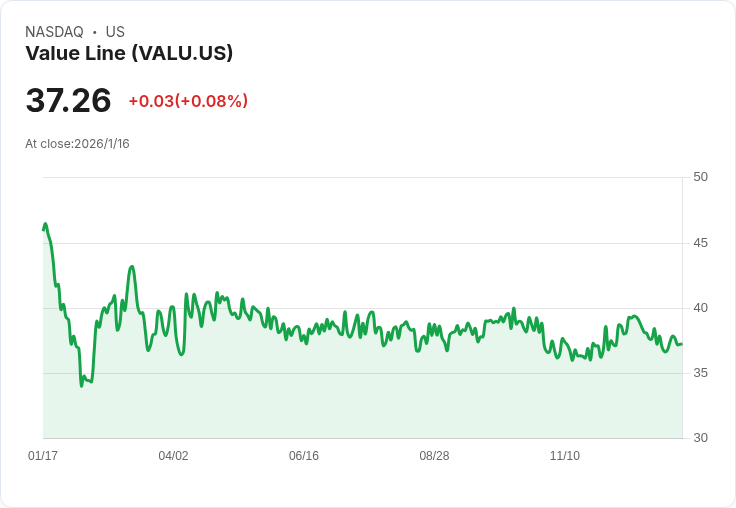This screenshot has height=508, width=736.
Task: Click the 11/10 date axis label
Action: pyautogui.click(x=565, y=455)
